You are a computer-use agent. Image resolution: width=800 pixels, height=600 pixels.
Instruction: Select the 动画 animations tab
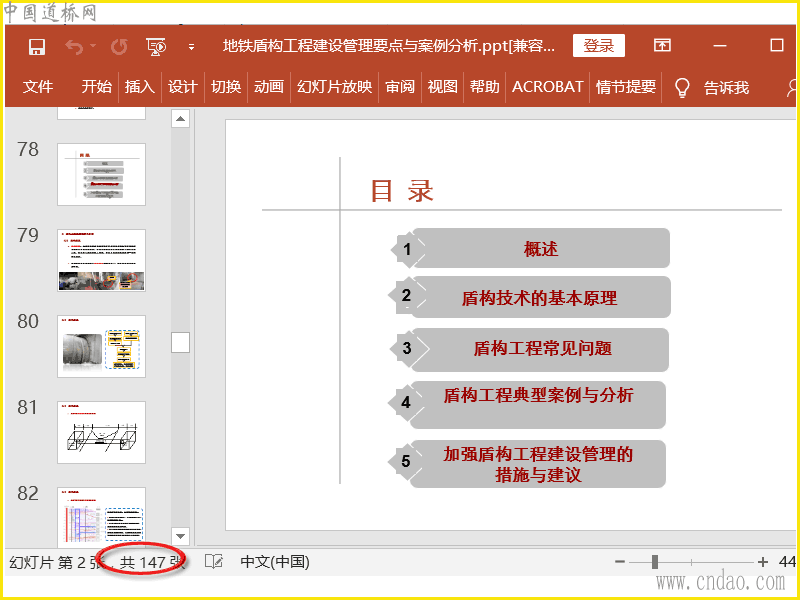click(268, 87)
